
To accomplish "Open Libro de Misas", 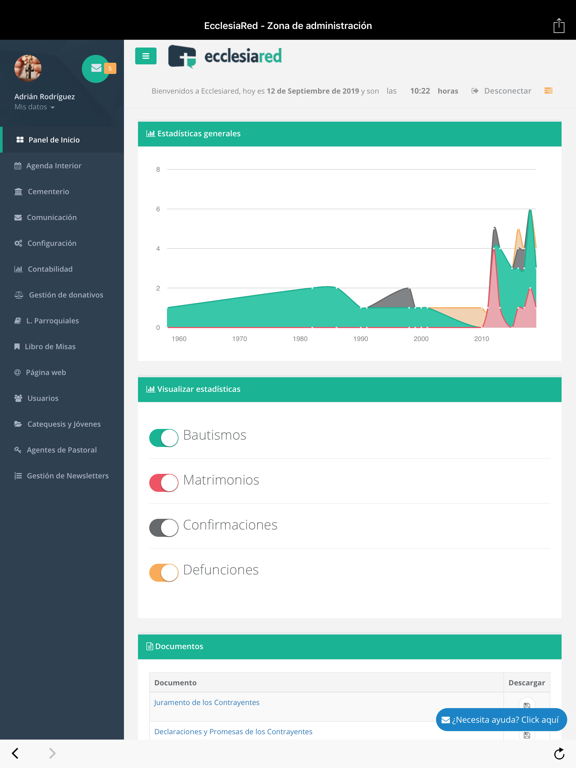I will (x=62, y=347).
